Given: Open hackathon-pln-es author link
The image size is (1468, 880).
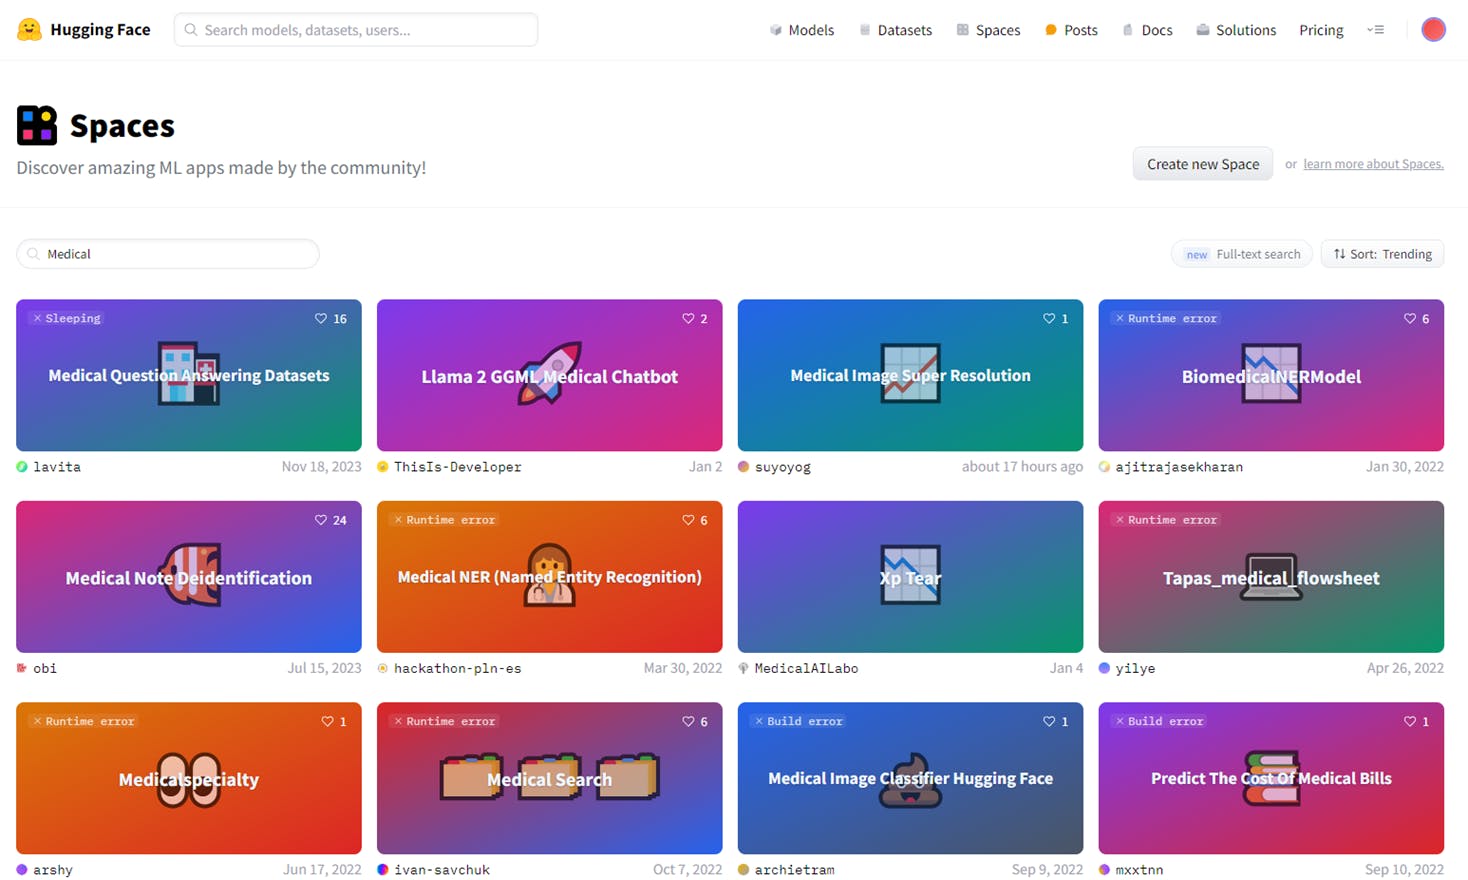Looking at the screenshot, I should click(457, 668).
